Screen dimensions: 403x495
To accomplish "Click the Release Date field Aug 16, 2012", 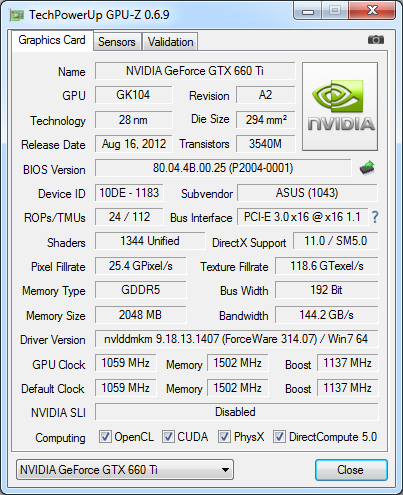I will point(133,144).
